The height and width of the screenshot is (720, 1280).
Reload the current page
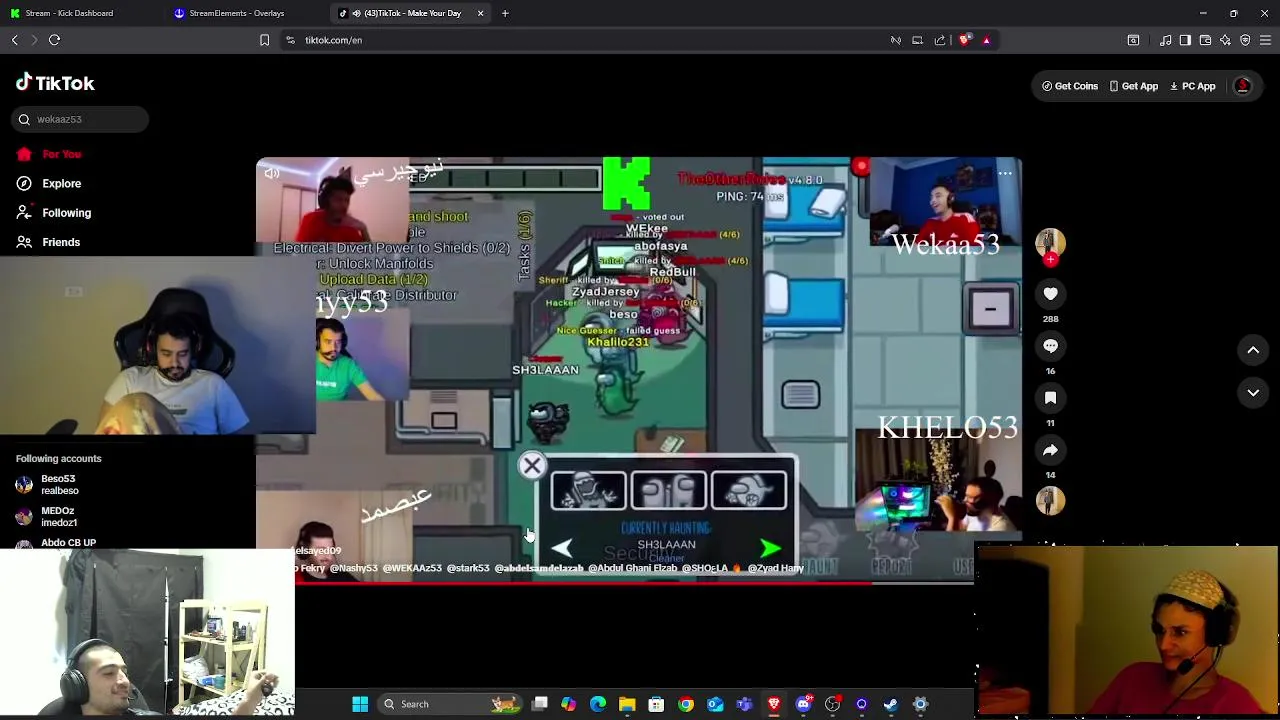pyautogui.click(x=55, y=40)
